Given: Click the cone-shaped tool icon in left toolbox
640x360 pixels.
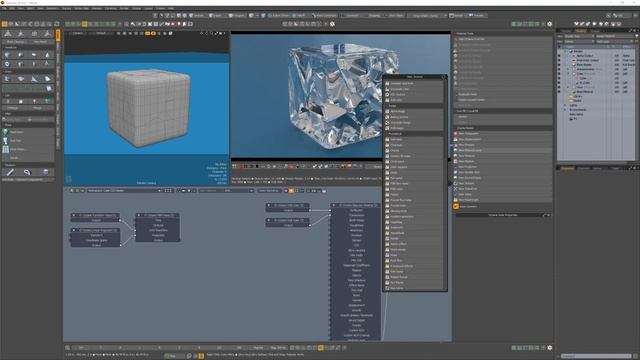Looking at the screenshot, I should 47,54.
